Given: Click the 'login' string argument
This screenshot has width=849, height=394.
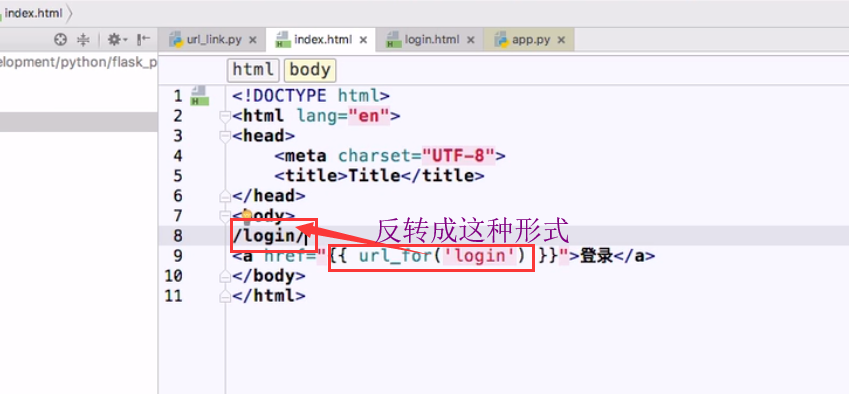Looking at the screenshot, I should pyautogui.click(x=479, y=256).
